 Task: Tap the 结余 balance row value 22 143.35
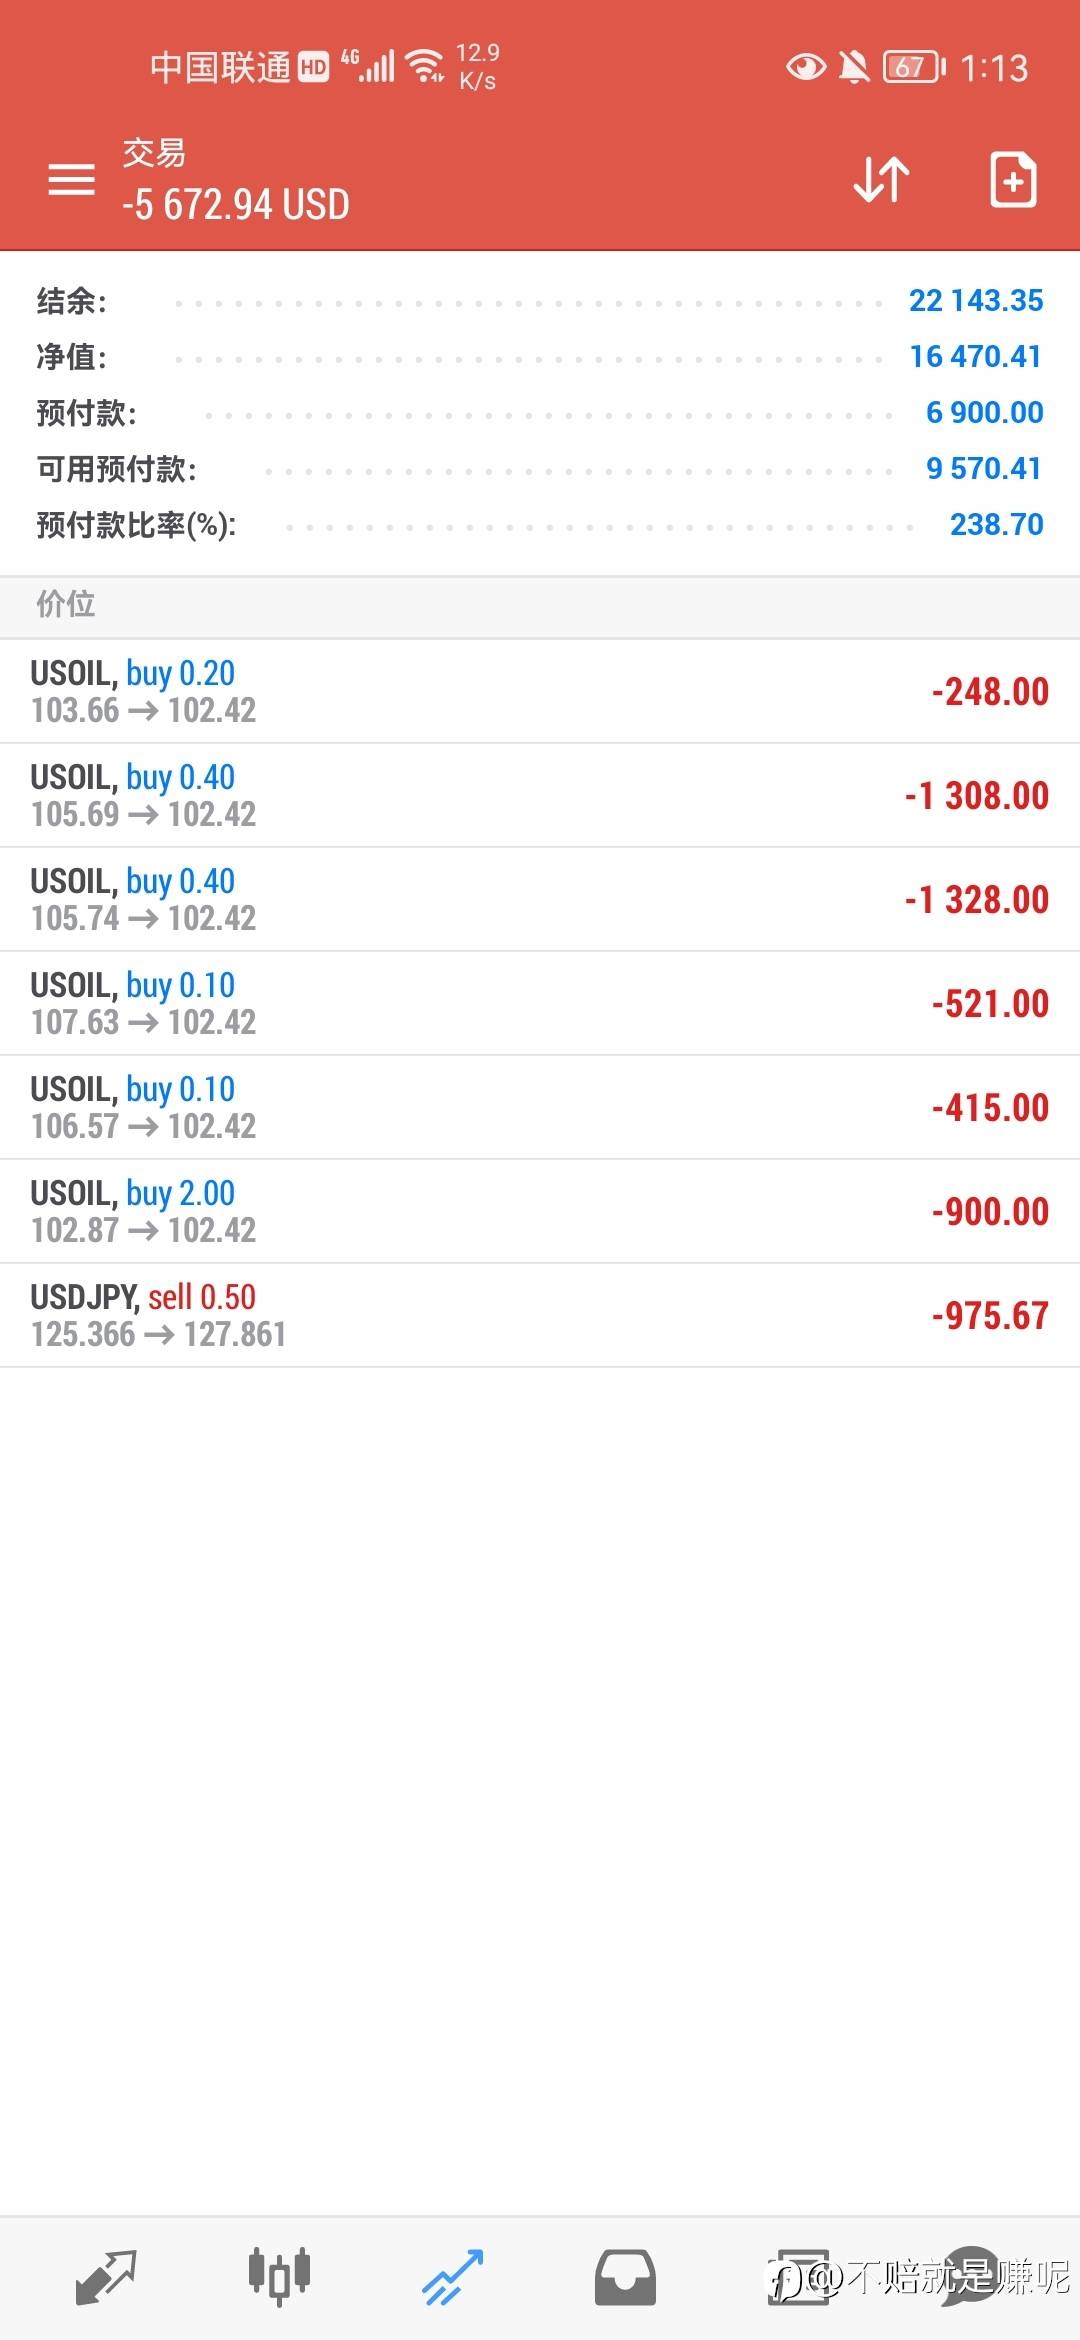pos(975,300)
